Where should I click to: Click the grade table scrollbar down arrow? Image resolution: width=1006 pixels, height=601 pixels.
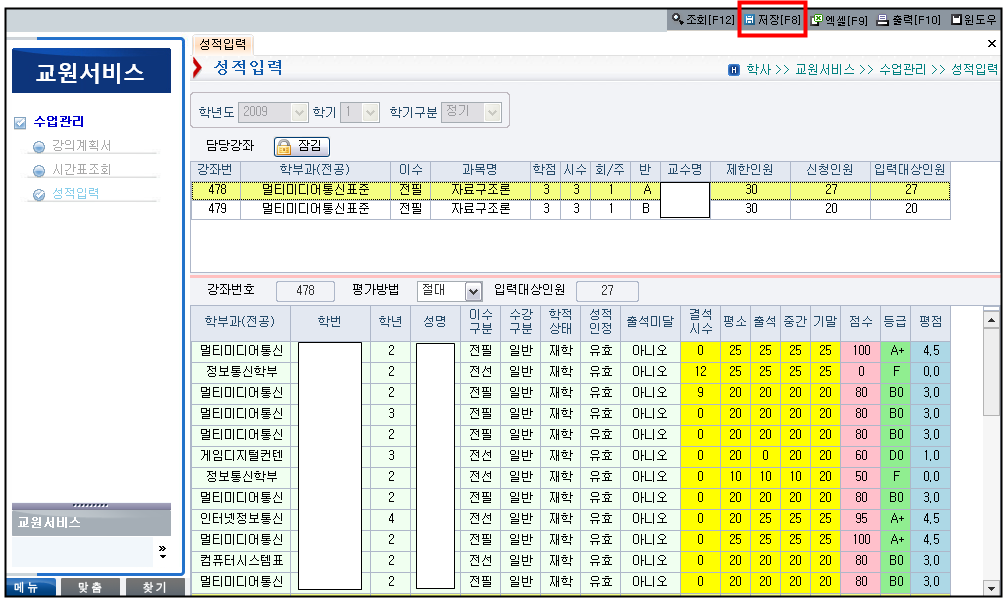click(x=991, y=588)
